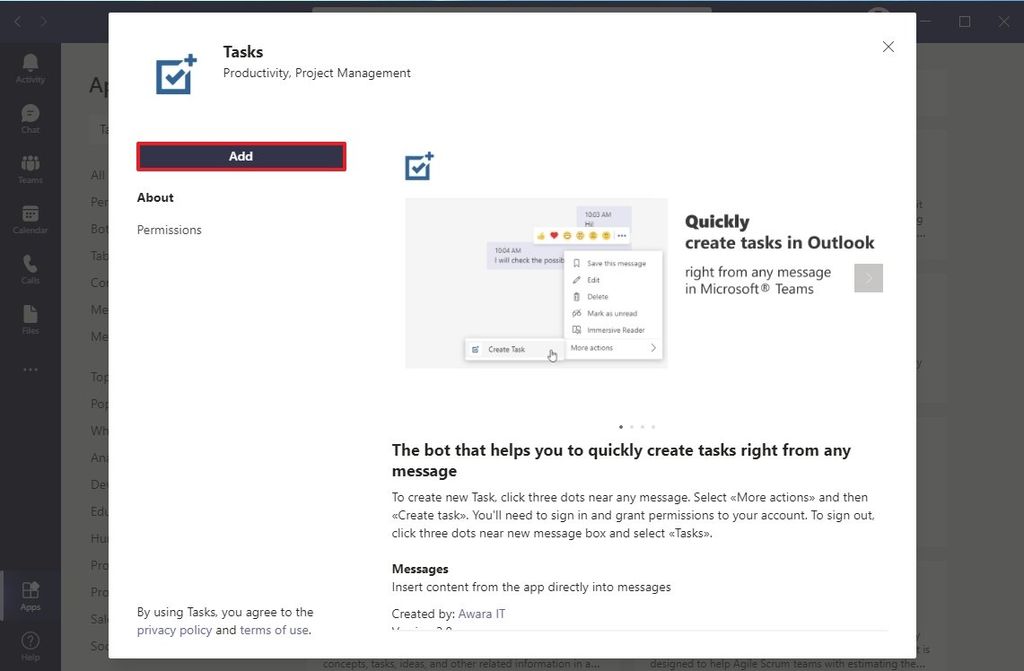Switch to the Permissions tab

169,230
